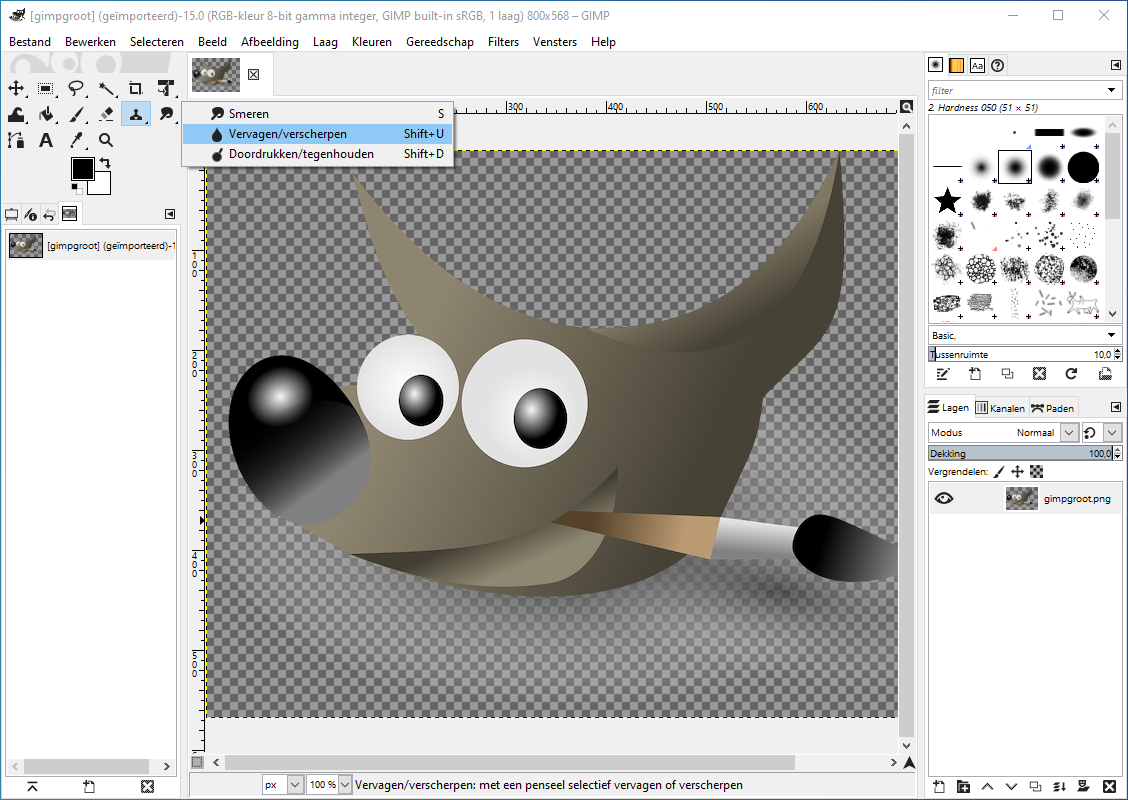1128x800 pixels.
Task: Select the Move tool in the toolbox
Action: pyautogui.click(x=16, y=89)
